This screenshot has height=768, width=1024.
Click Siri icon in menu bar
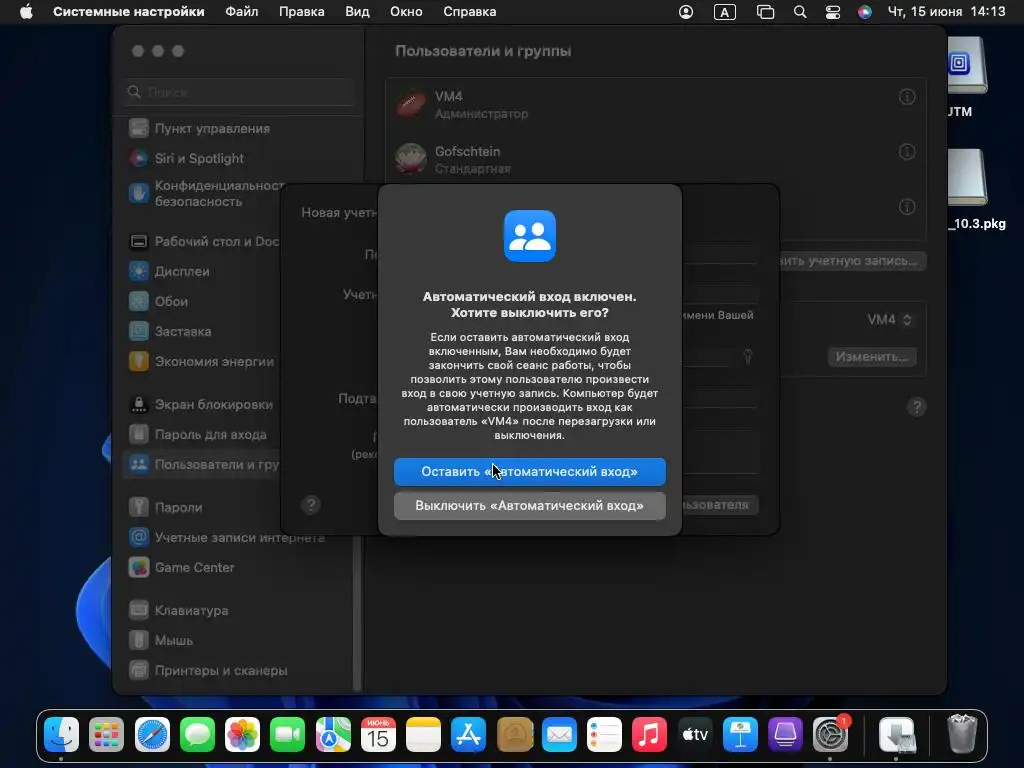(x=865, y=12)
